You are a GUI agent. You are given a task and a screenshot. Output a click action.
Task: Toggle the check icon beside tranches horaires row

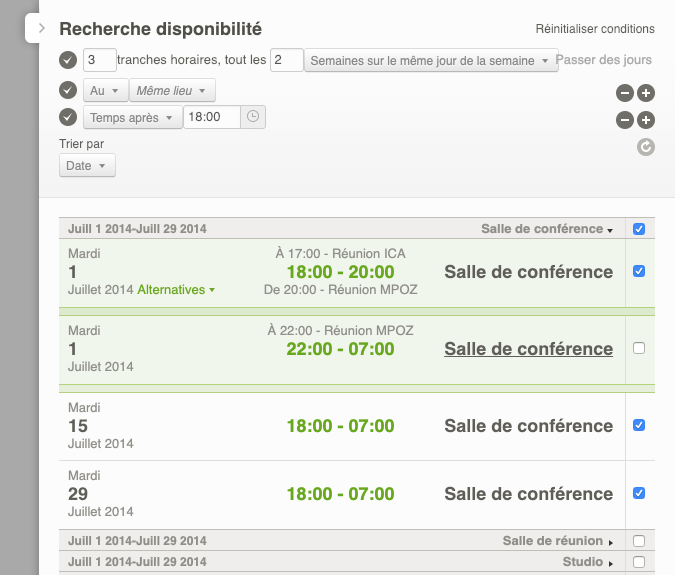pyautogui.click(x=68, y=61)
